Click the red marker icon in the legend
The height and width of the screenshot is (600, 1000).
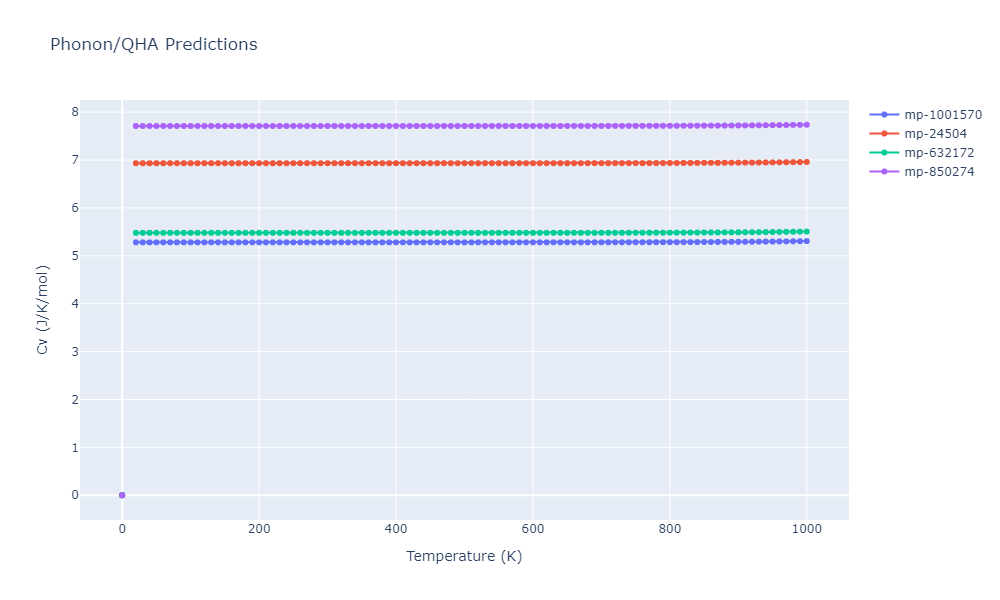click(884, 134)
